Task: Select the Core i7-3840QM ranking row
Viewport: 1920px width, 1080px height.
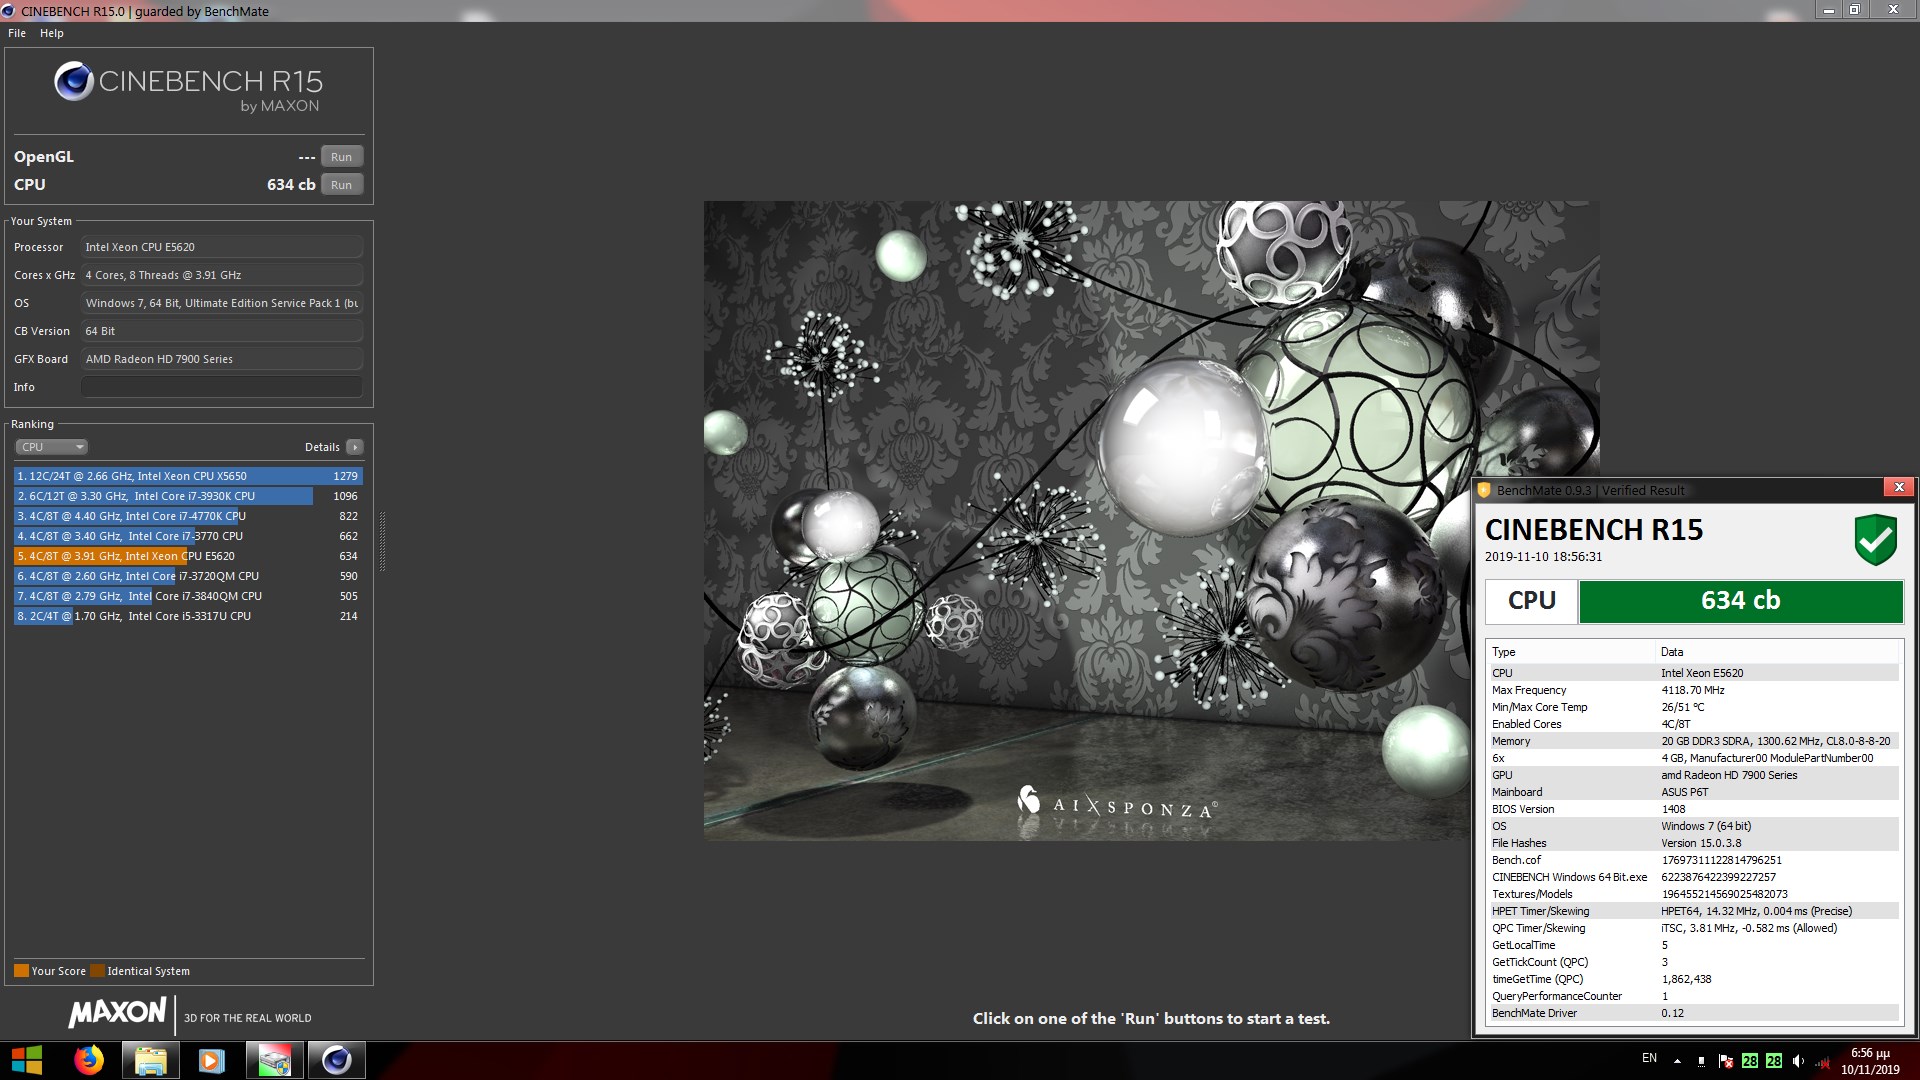Action: click(188, 596)
